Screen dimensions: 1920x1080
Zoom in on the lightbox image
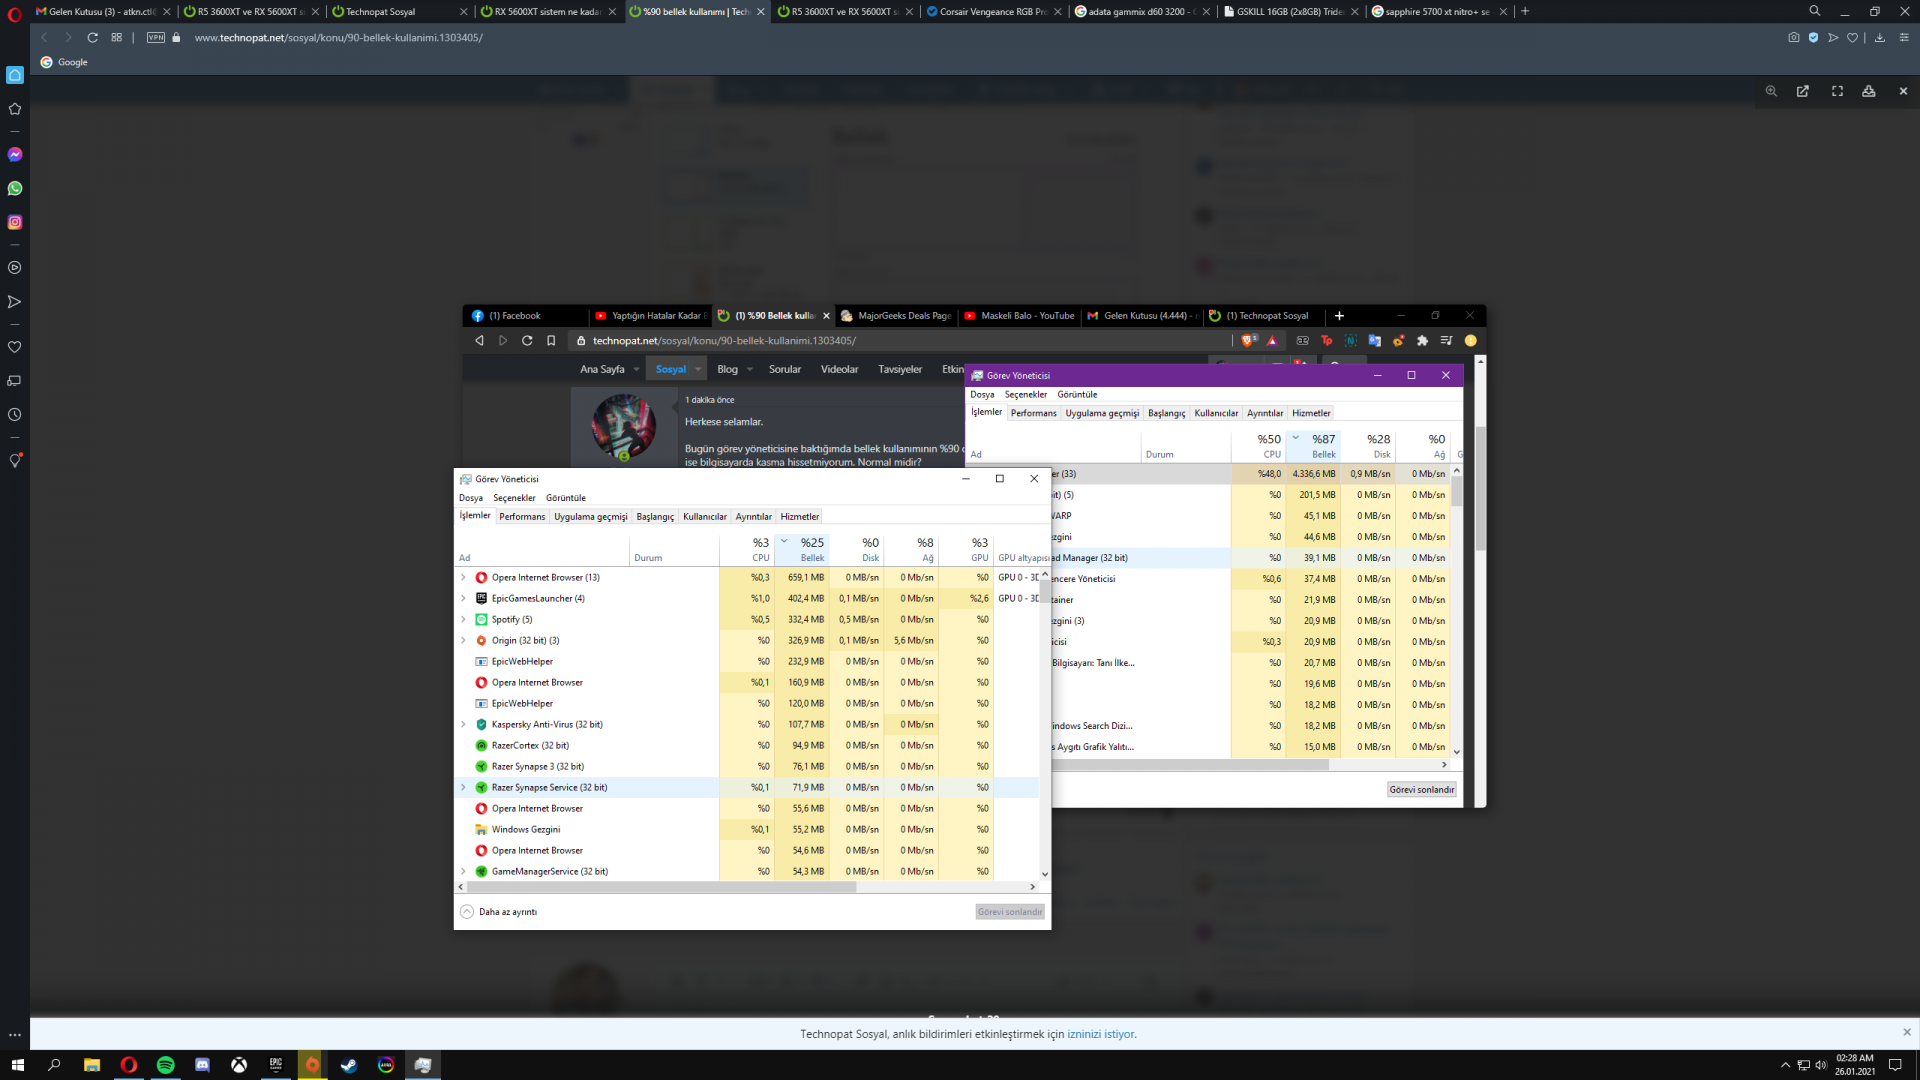[x=1771, y=91]
